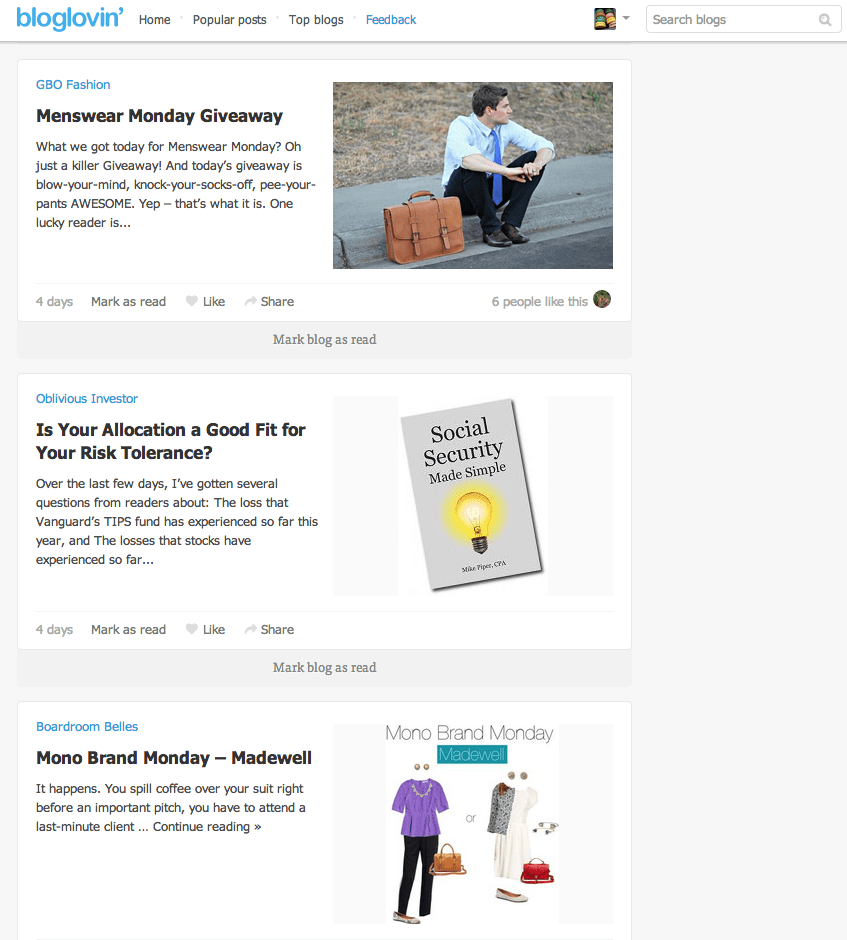Go to Home in navigation
The height and width of the screenshot is (940, 847).
[155, 20]
